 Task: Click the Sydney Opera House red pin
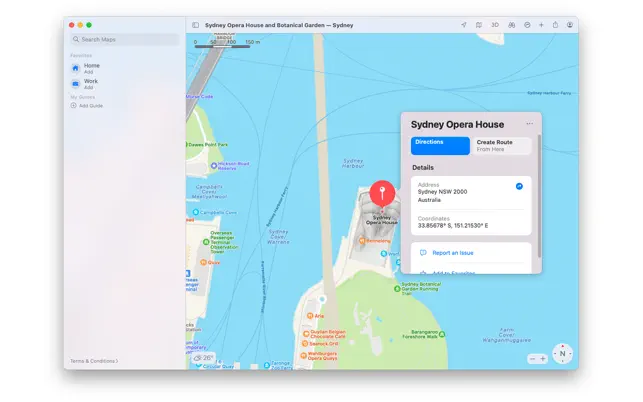382,193
